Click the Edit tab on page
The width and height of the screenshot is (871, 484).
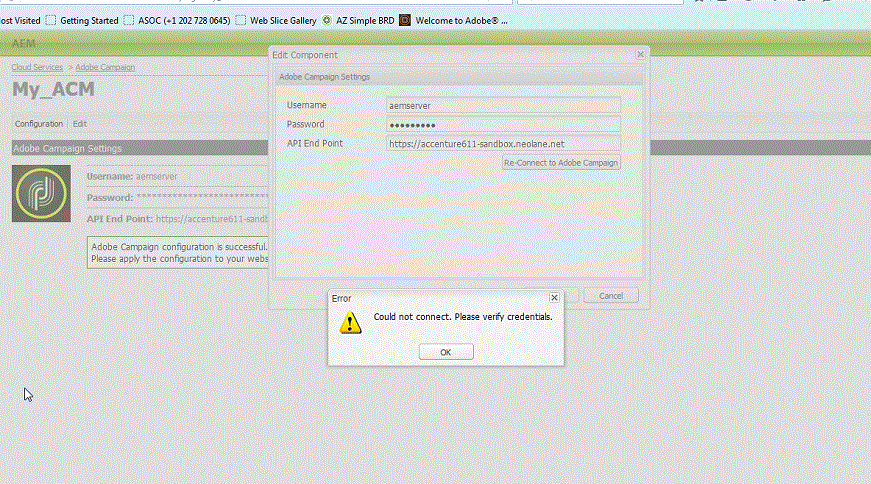(x=79, y=123)
